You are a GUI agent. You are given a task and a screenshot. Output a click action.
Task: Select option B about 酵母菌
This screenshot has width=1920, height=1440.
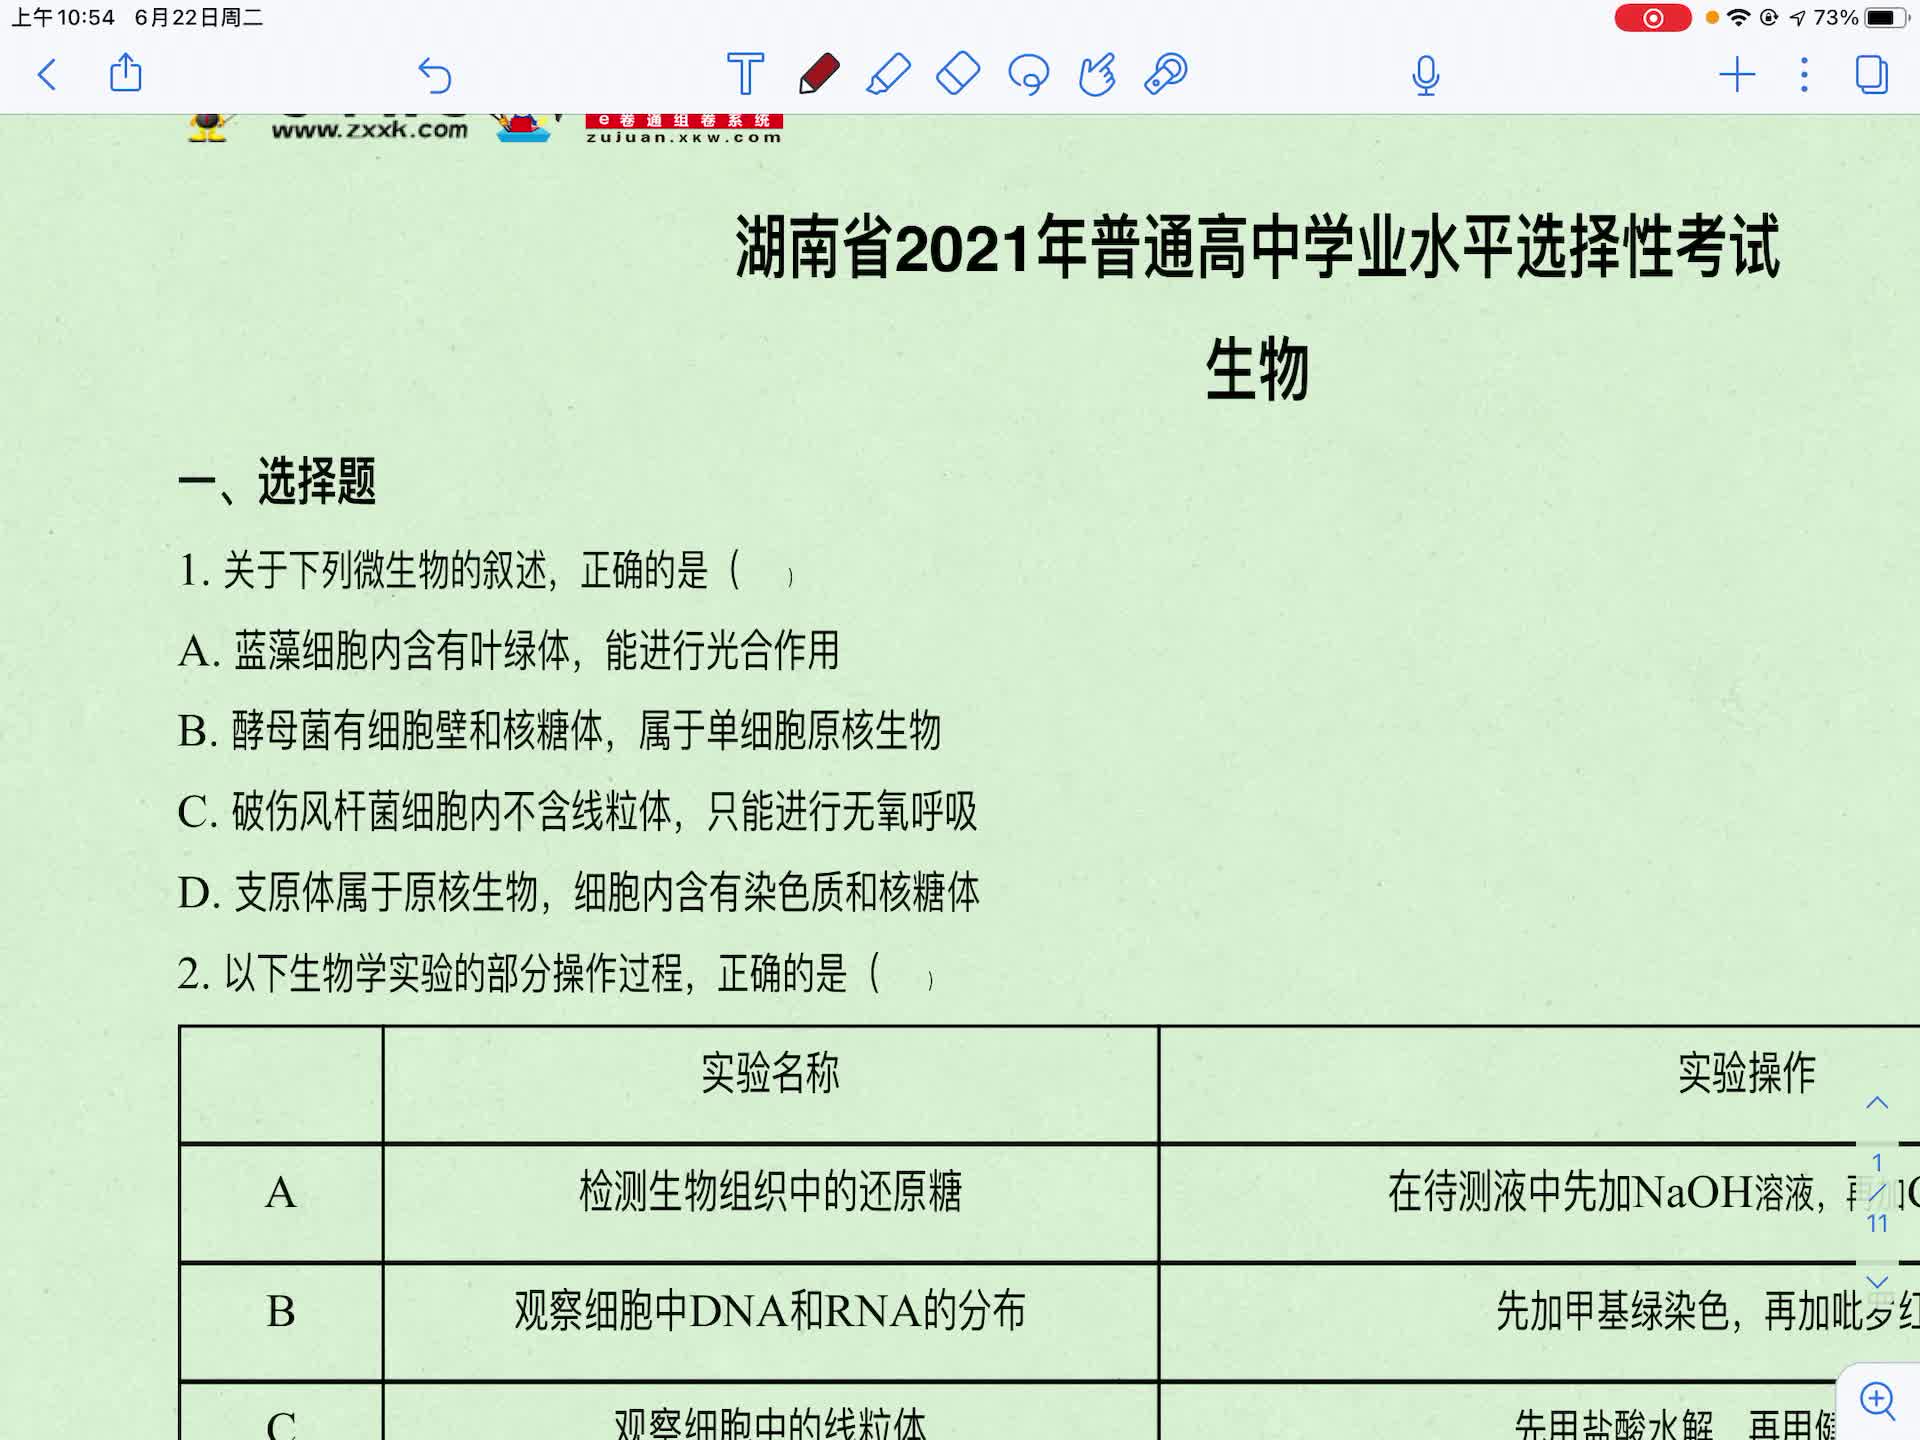point(559,731)
